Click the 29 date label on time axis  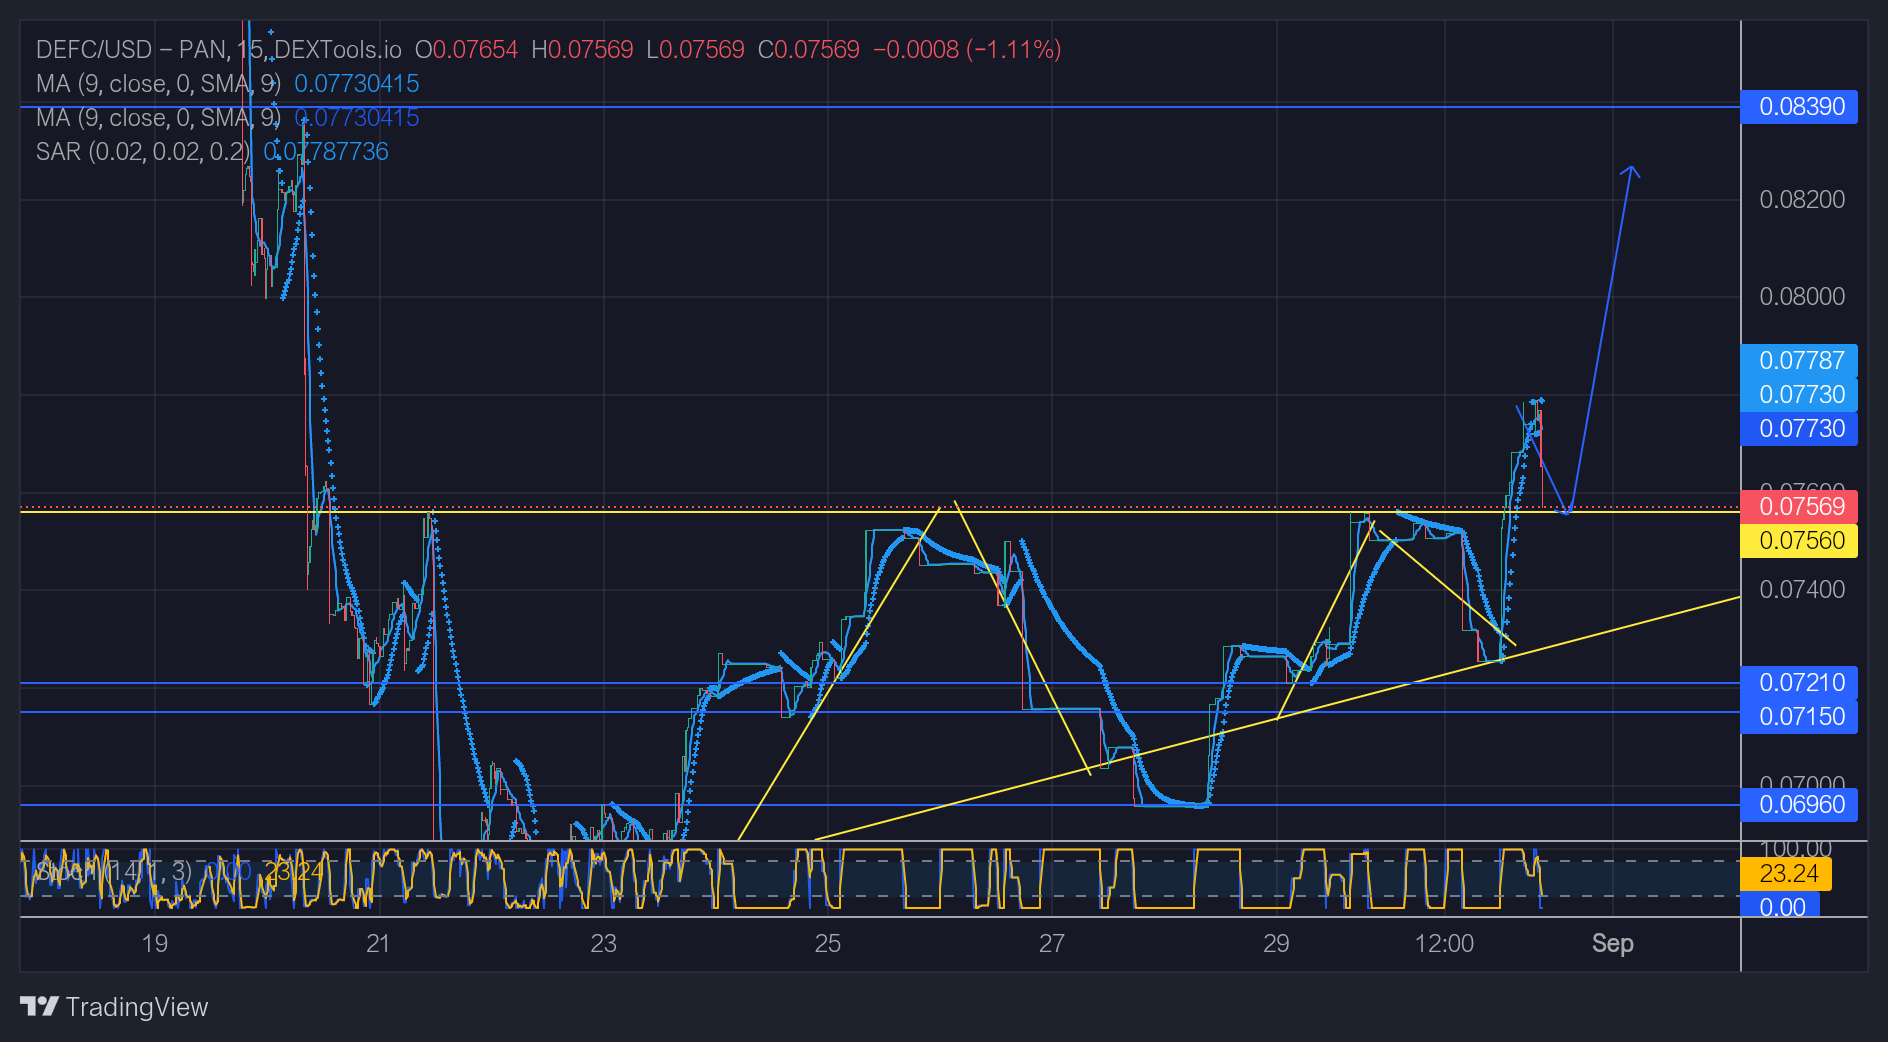(x=1276, y=943)
